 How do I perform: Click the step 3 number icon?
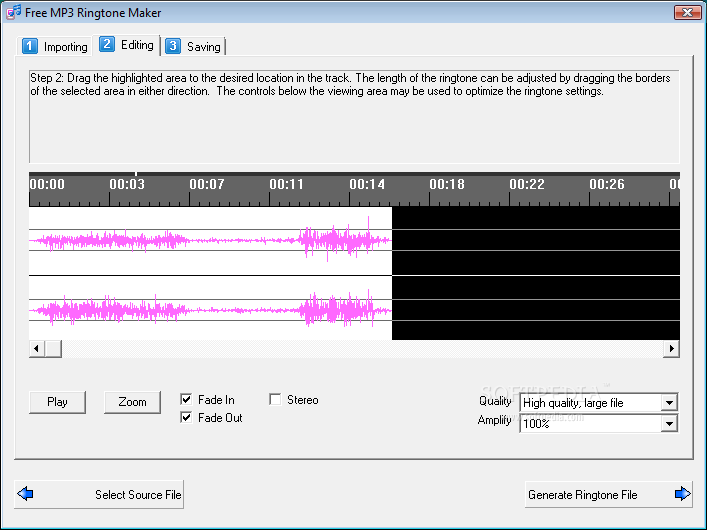pyautogui.click(x=173, y=46)
